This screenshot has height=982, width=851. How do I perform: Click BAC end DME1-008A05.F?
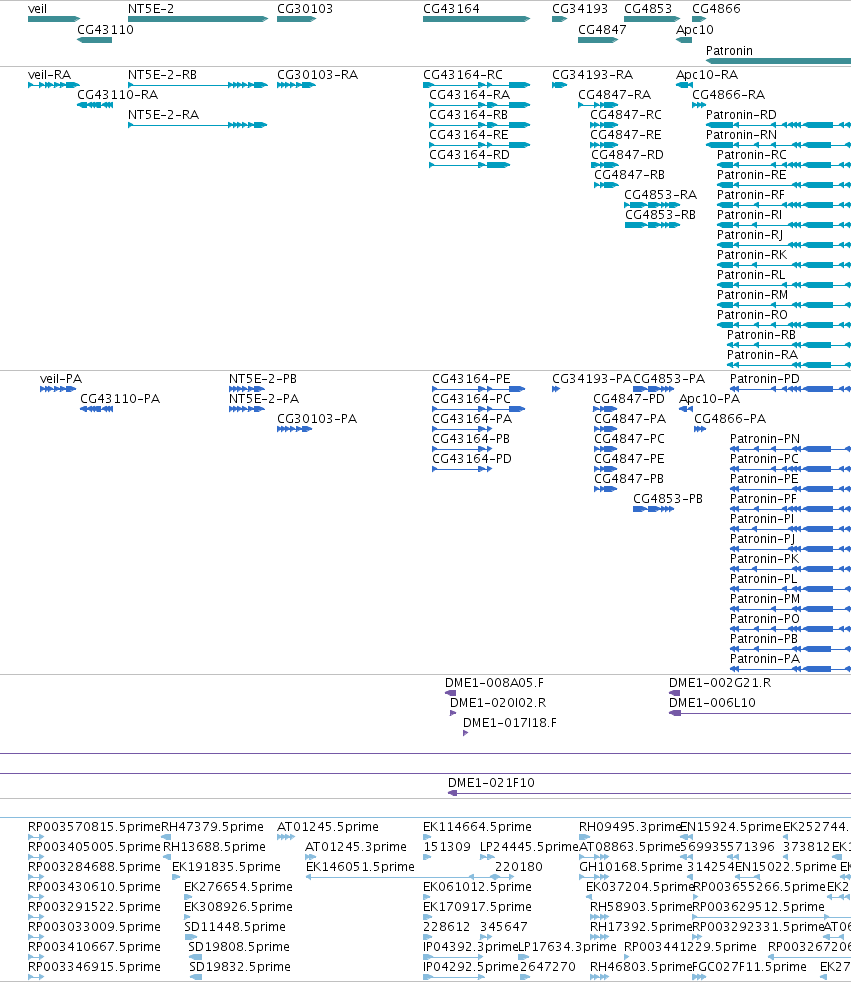pos(494,683)
